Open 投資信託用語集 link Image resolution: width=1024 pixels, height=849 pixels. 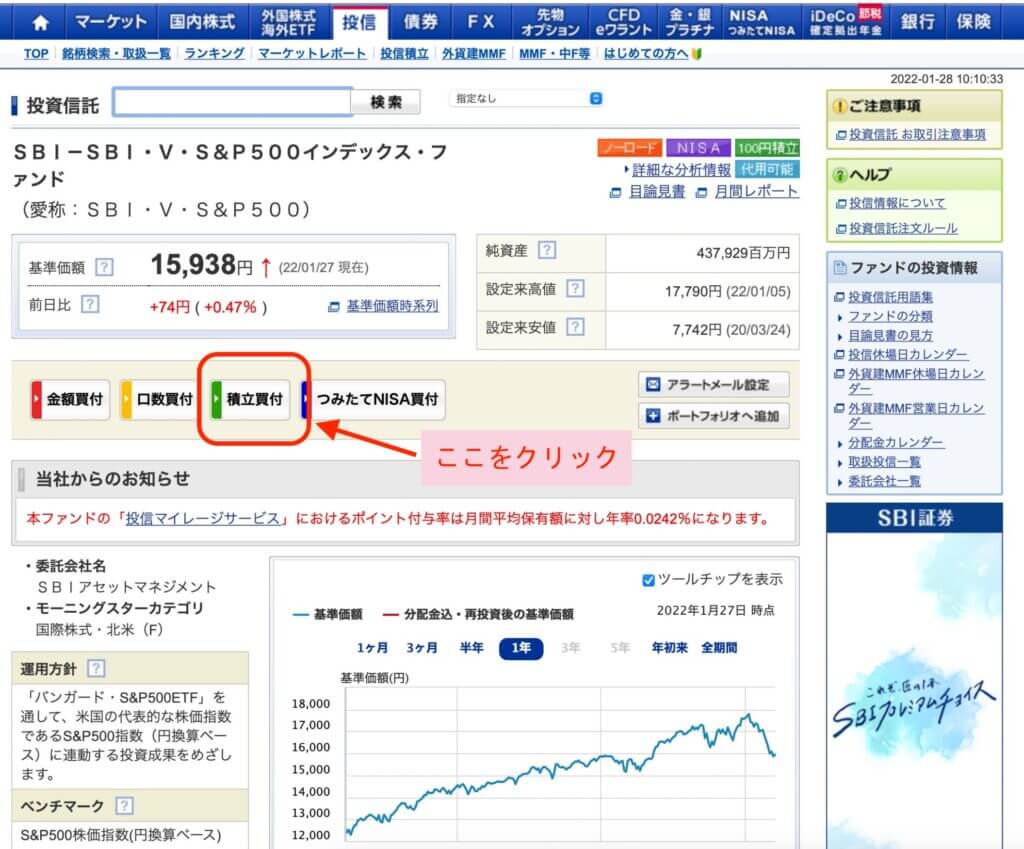click(890, 297)
